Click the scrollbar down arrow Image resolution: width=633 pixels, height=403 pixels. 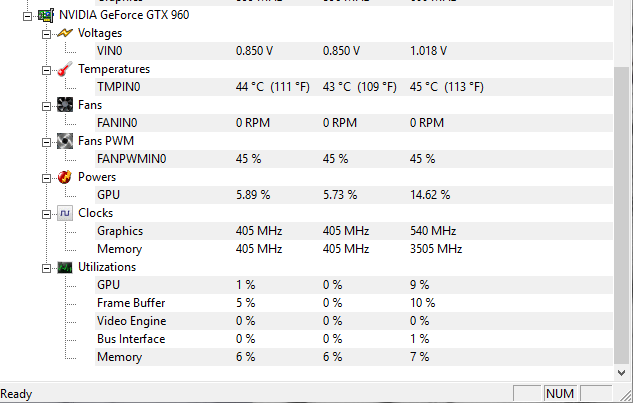[x=621, y=372]
